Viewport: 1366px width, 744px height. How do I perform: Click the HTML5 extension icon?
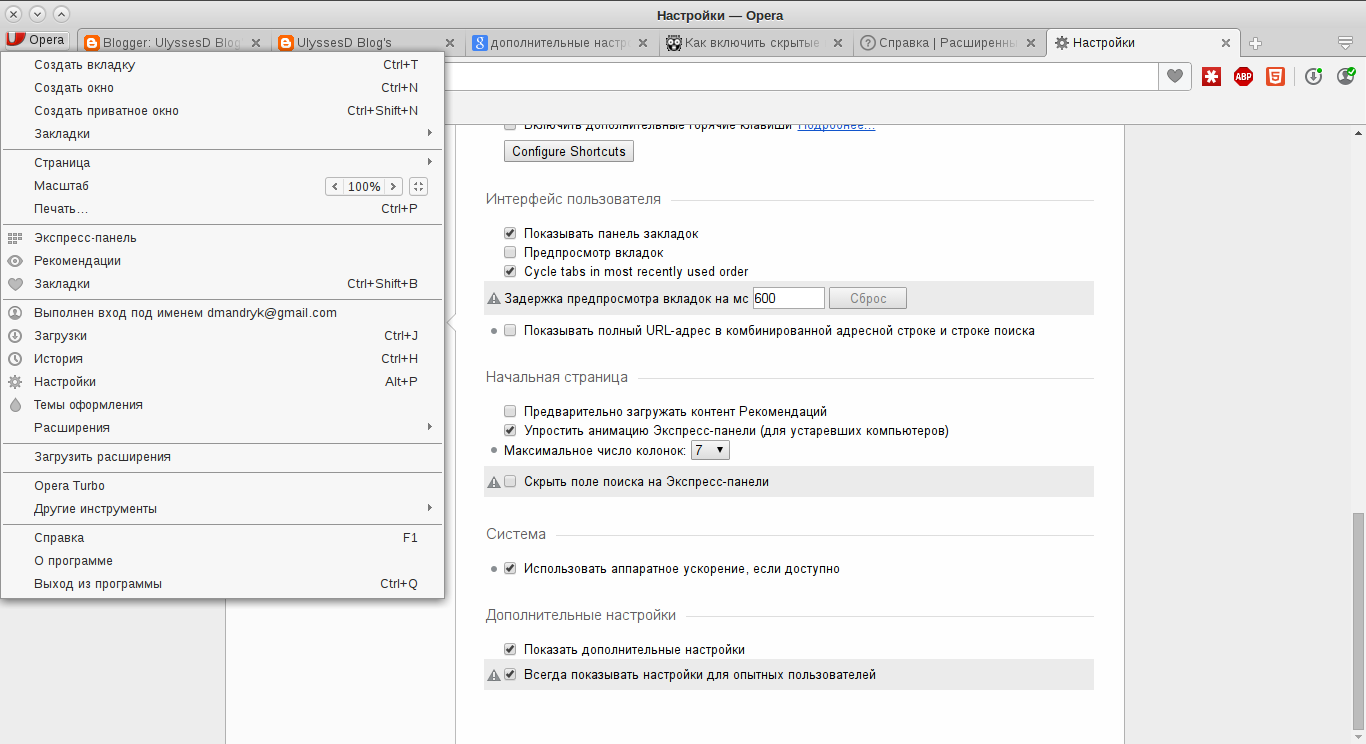1275,76
